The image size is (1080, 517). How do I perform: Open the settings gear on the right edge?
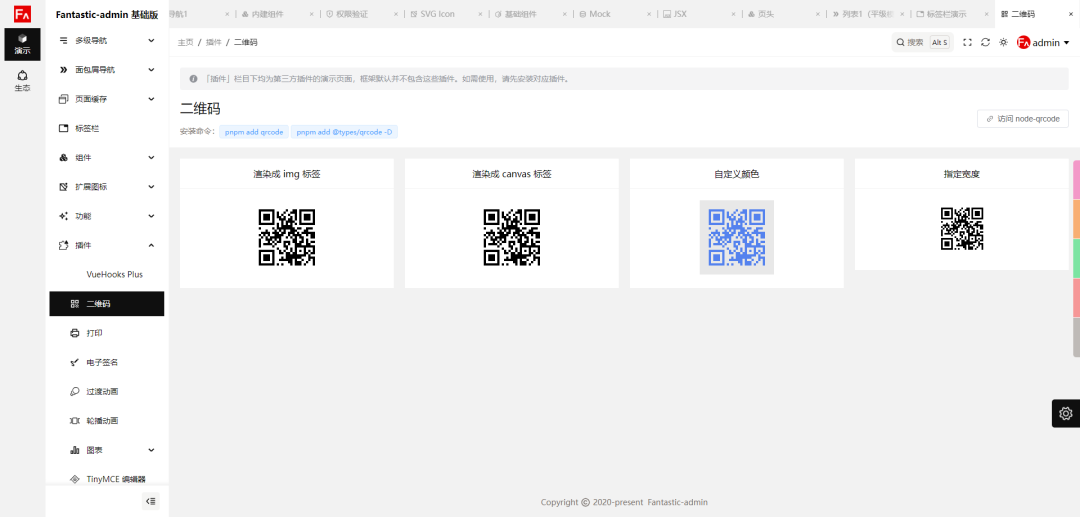[x=1066, y=413]
